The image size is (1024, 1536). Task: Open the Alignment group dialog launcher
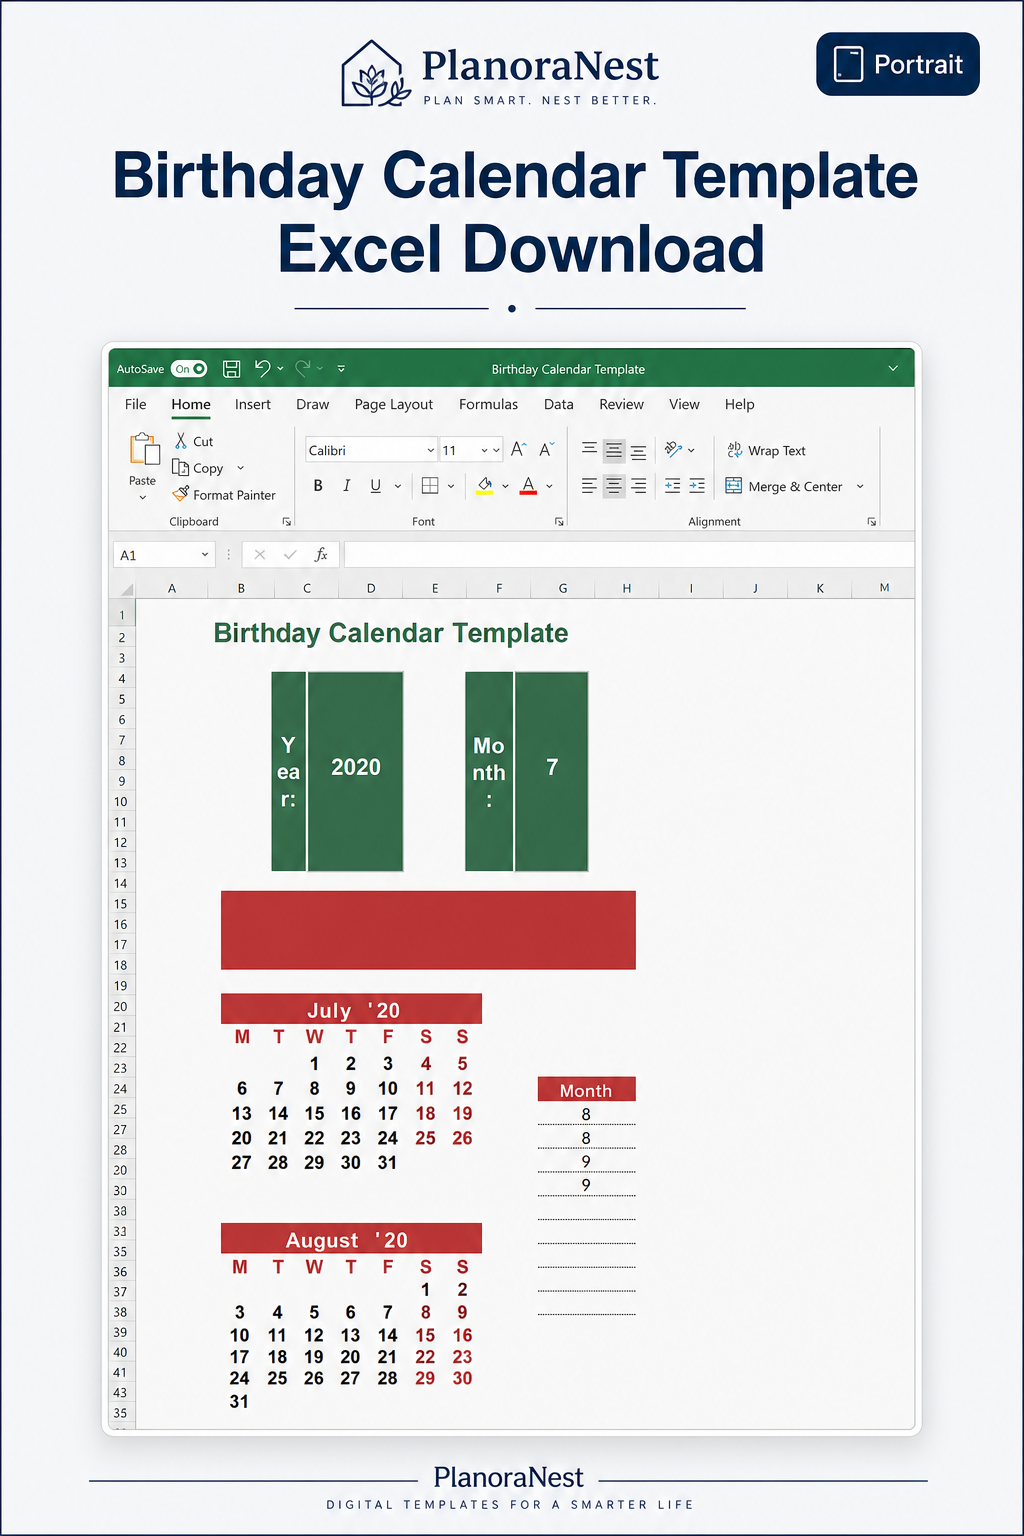click(872, 522)
